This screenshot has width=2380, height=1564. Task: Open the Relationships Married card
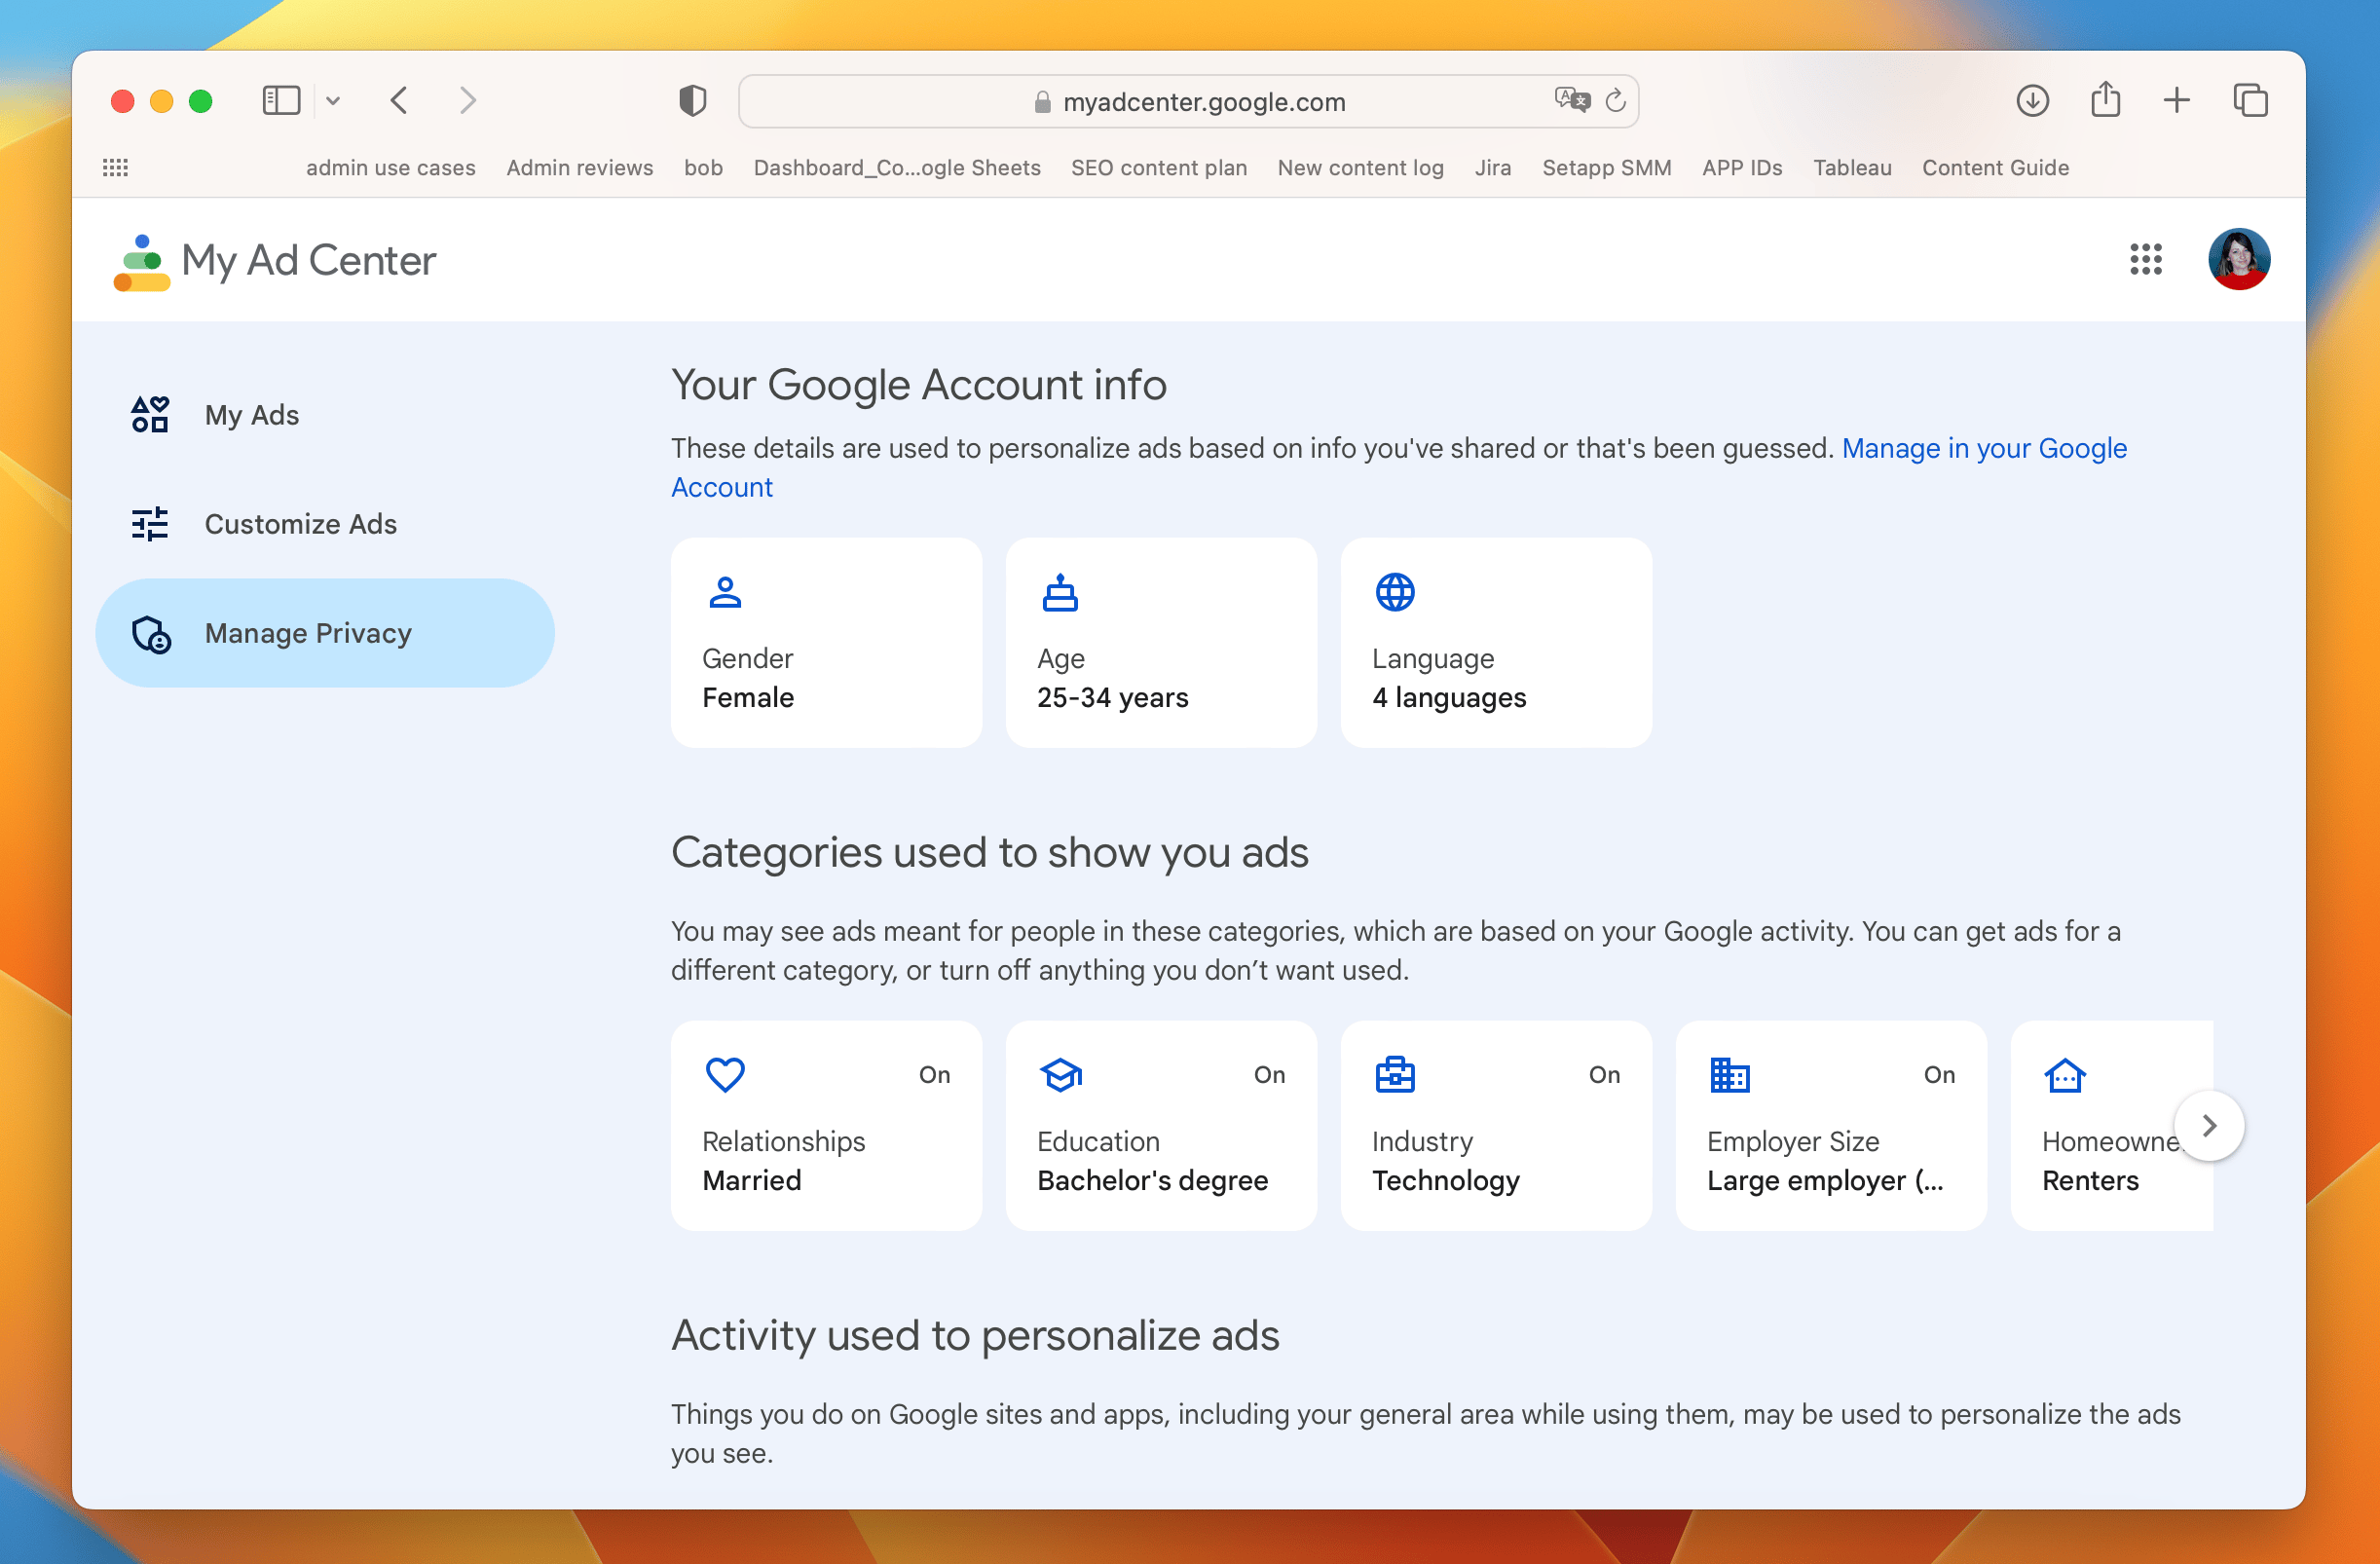click(x=827, y=1126)
